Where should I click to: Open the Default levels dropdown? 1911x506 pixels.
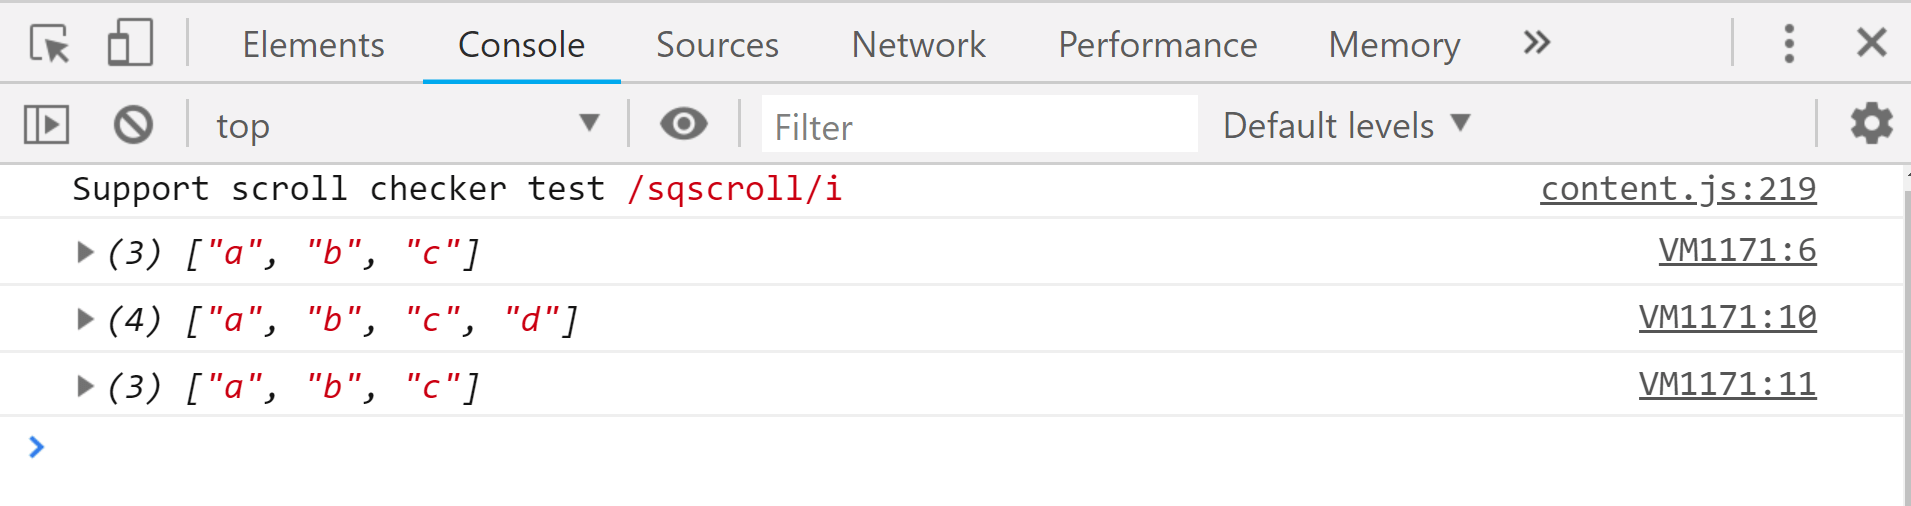tap(1347, 125)
